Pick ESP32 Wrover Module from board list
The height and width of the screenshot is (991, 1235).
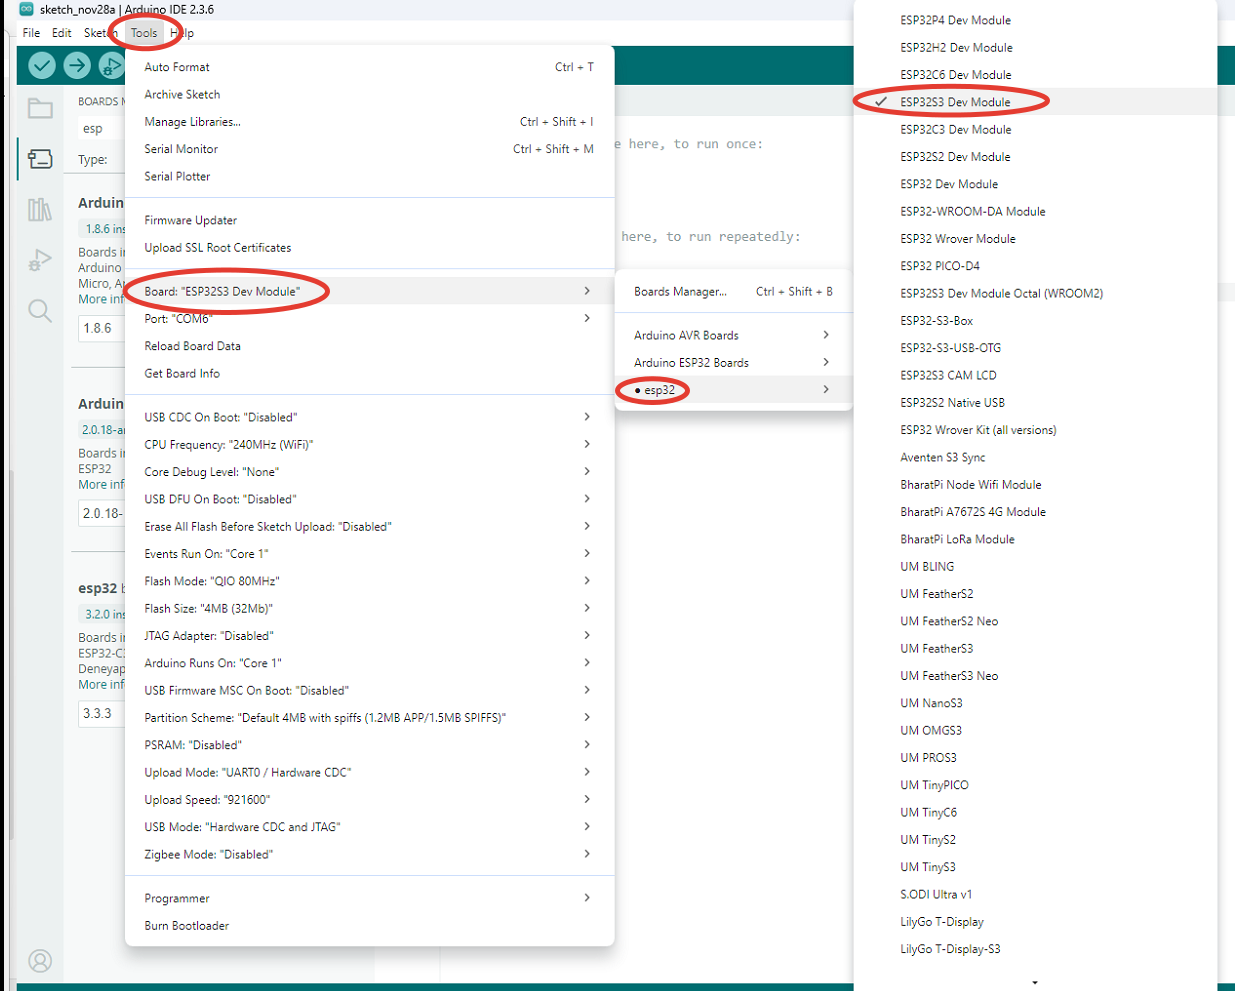957,239
